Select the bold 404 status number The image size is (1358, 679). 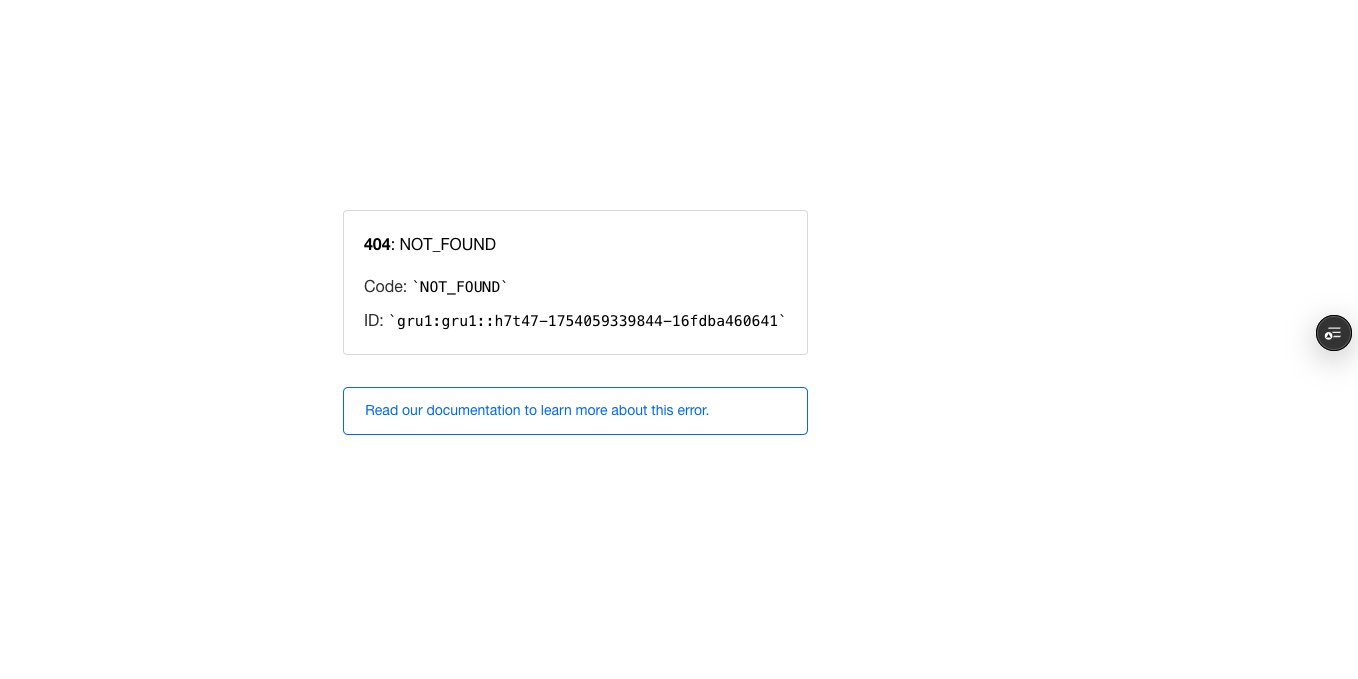point(377,244)
